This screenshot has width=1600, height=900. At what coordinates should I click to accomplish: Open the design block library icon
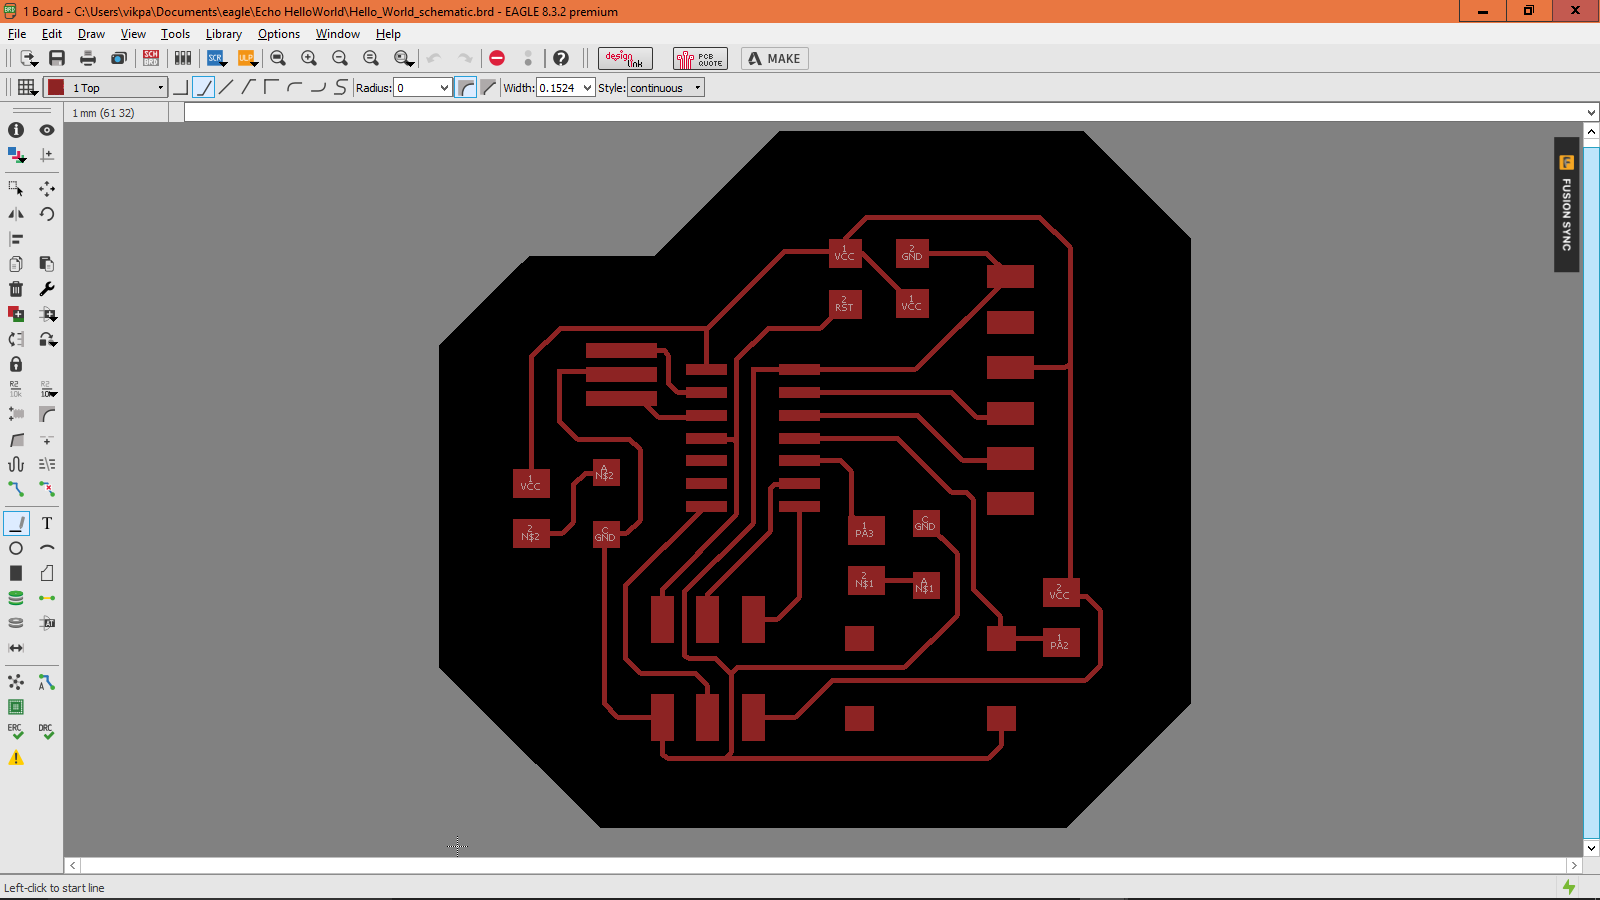183,58
